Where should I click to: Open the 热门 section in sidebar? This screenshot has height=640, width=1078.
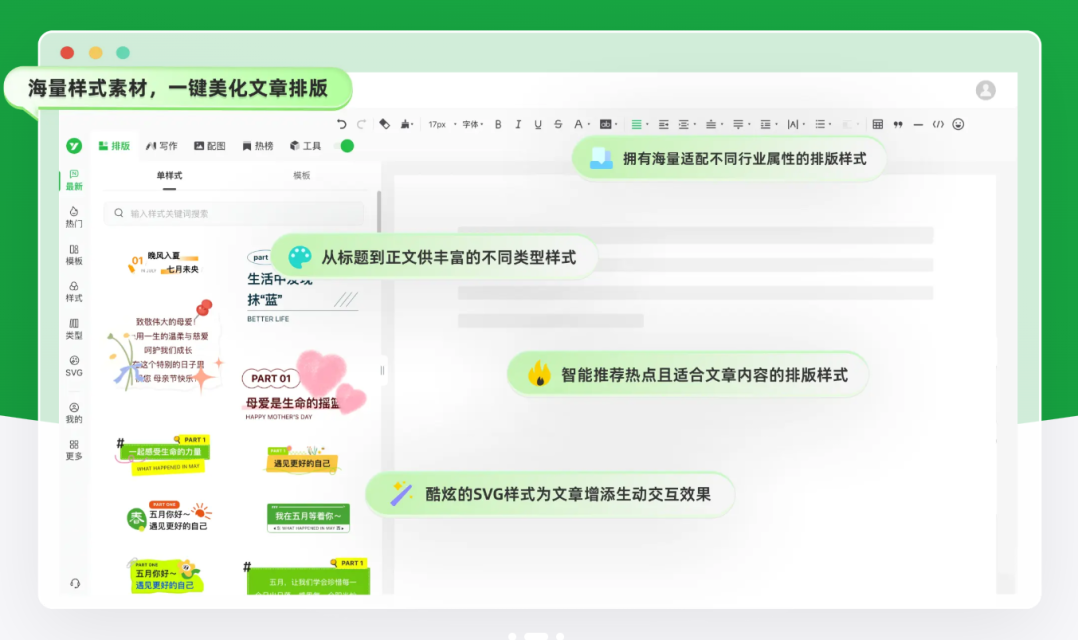(x=74, y=217)
